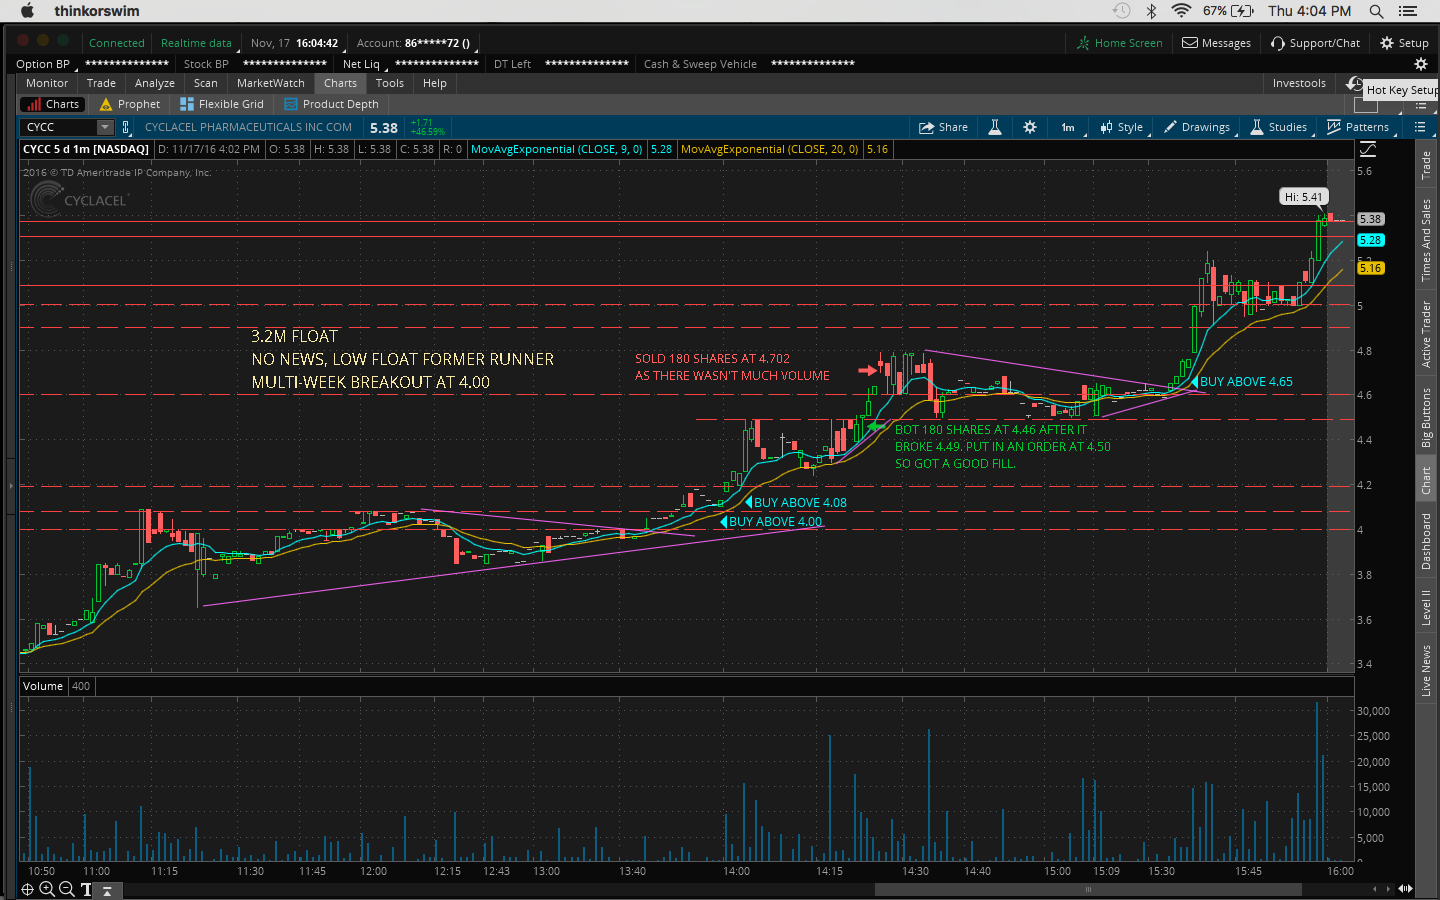The height and width of the screenshot is (900, 1440).
Task: Open Support/Chat
Action: point(1315,43)
